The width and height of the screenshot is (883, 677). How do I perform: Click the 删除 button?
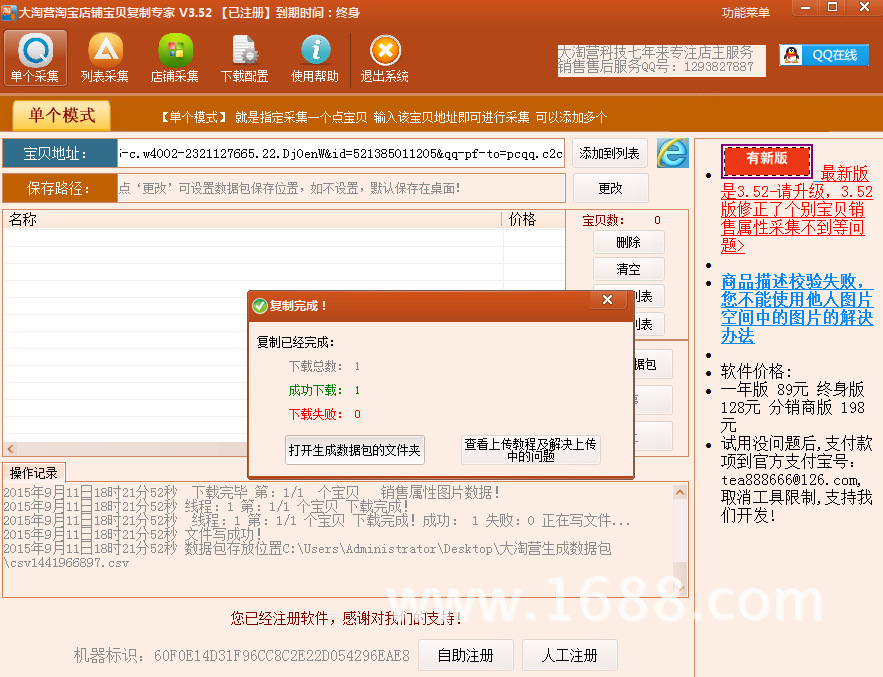628,242
